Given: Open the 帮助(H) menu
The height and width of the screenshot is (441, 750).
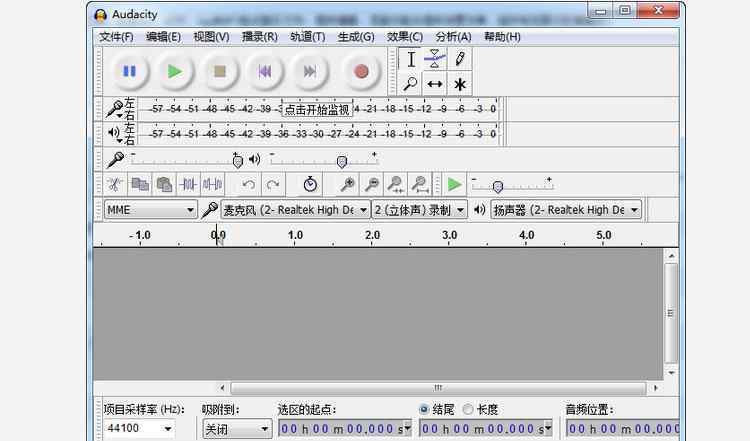Looking at the screenshot, I should 502,37.
